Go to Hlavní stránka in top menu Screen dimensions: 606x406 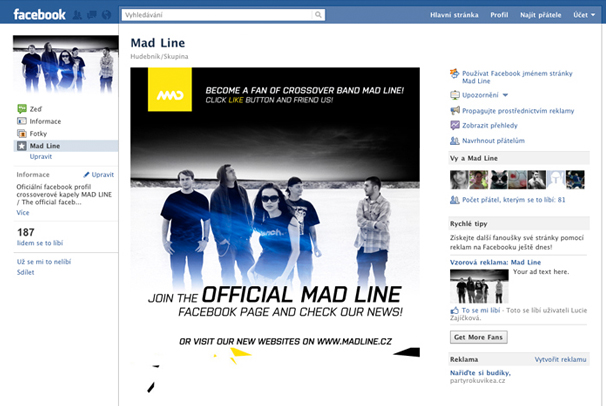coord(454,15)
